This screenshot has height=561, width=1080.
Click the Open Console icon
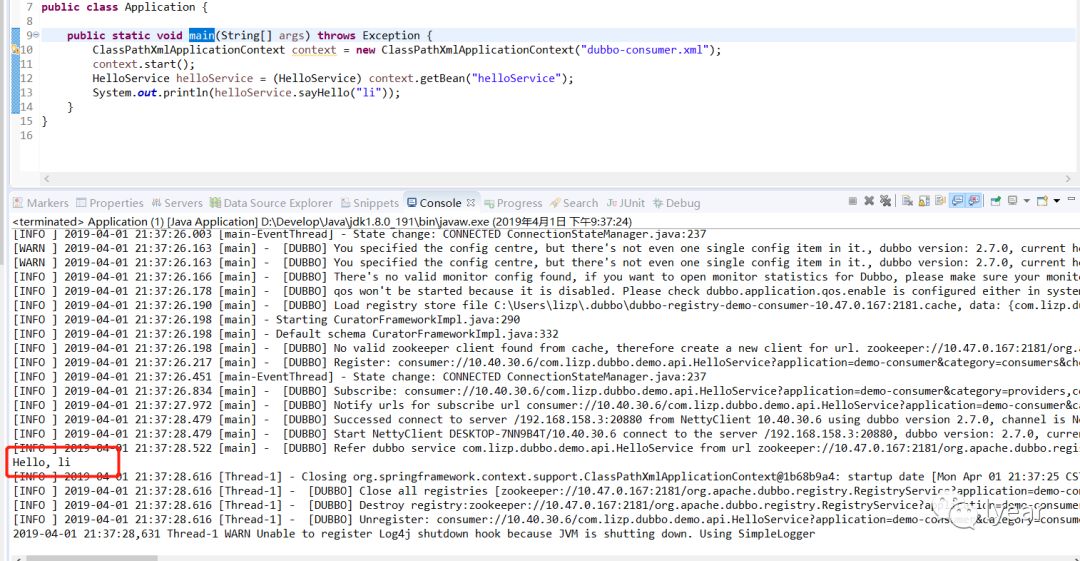tap(1042, 201)
